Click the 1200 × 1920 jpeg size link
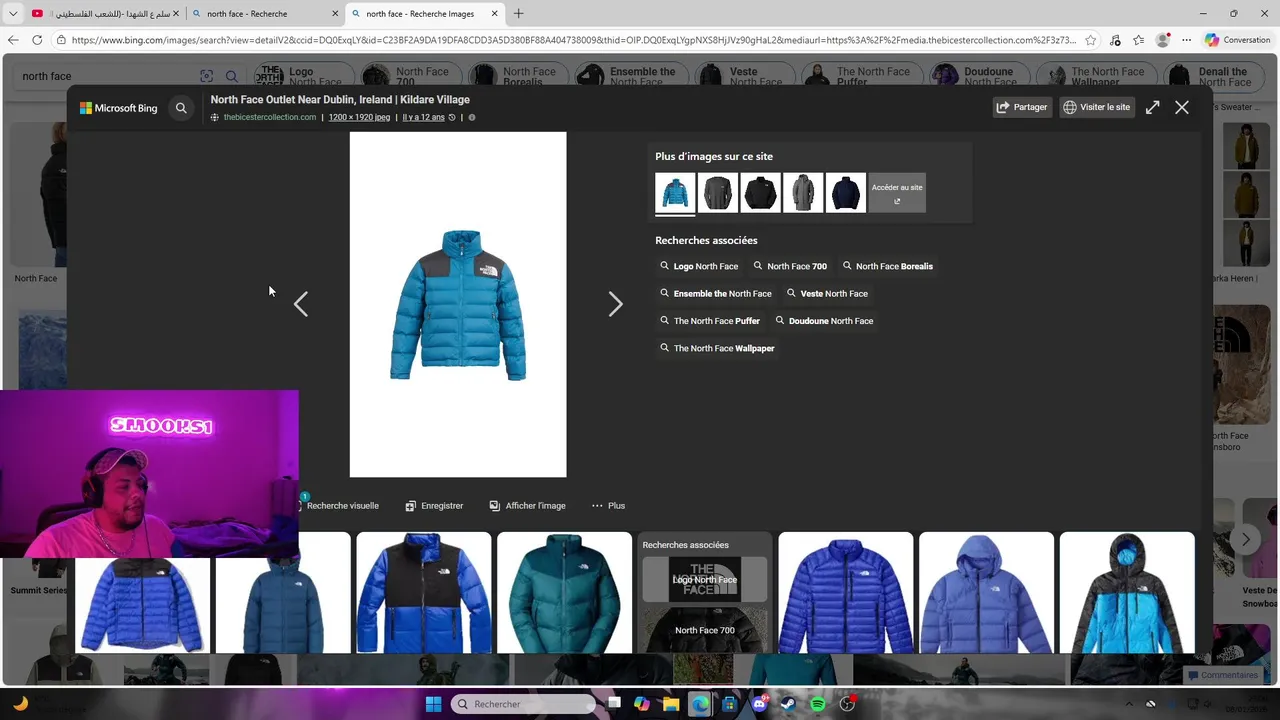The width and height of the screenshot is (1280, 720). click(359, 117)
